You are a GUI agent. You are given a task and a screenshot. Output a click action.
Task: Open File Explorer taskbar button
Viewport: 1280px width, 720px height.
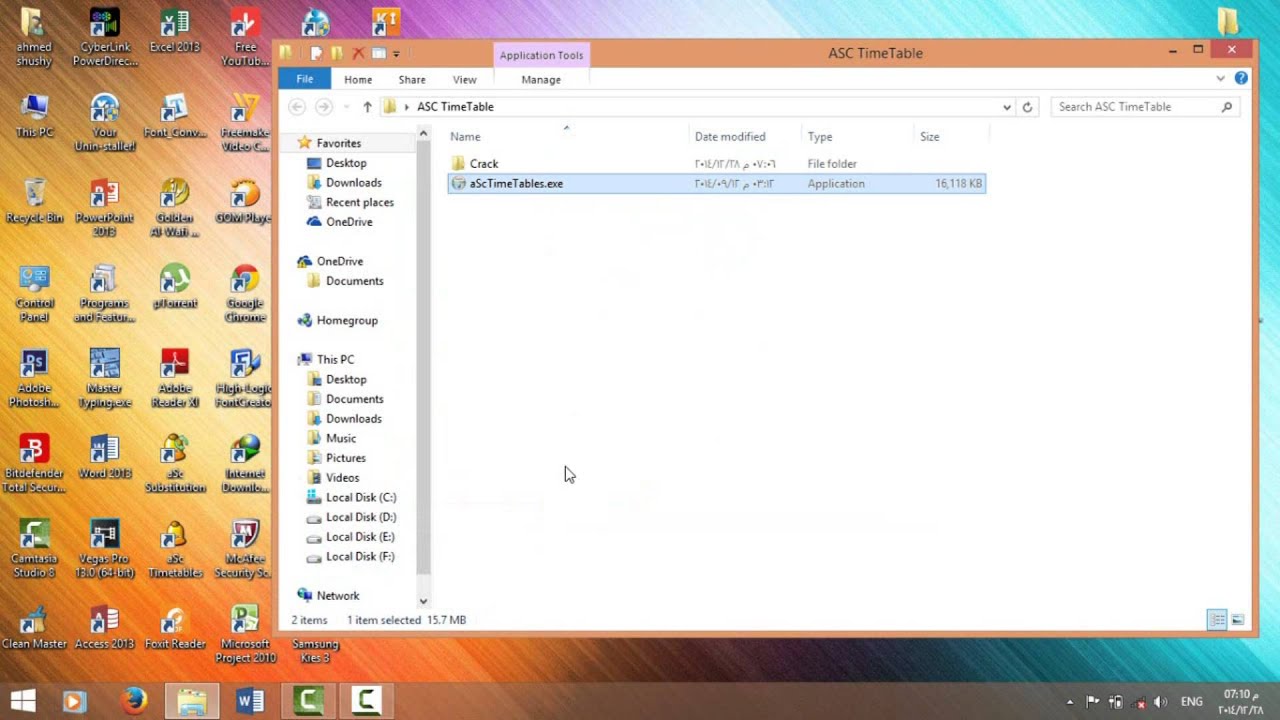(191, 701)
